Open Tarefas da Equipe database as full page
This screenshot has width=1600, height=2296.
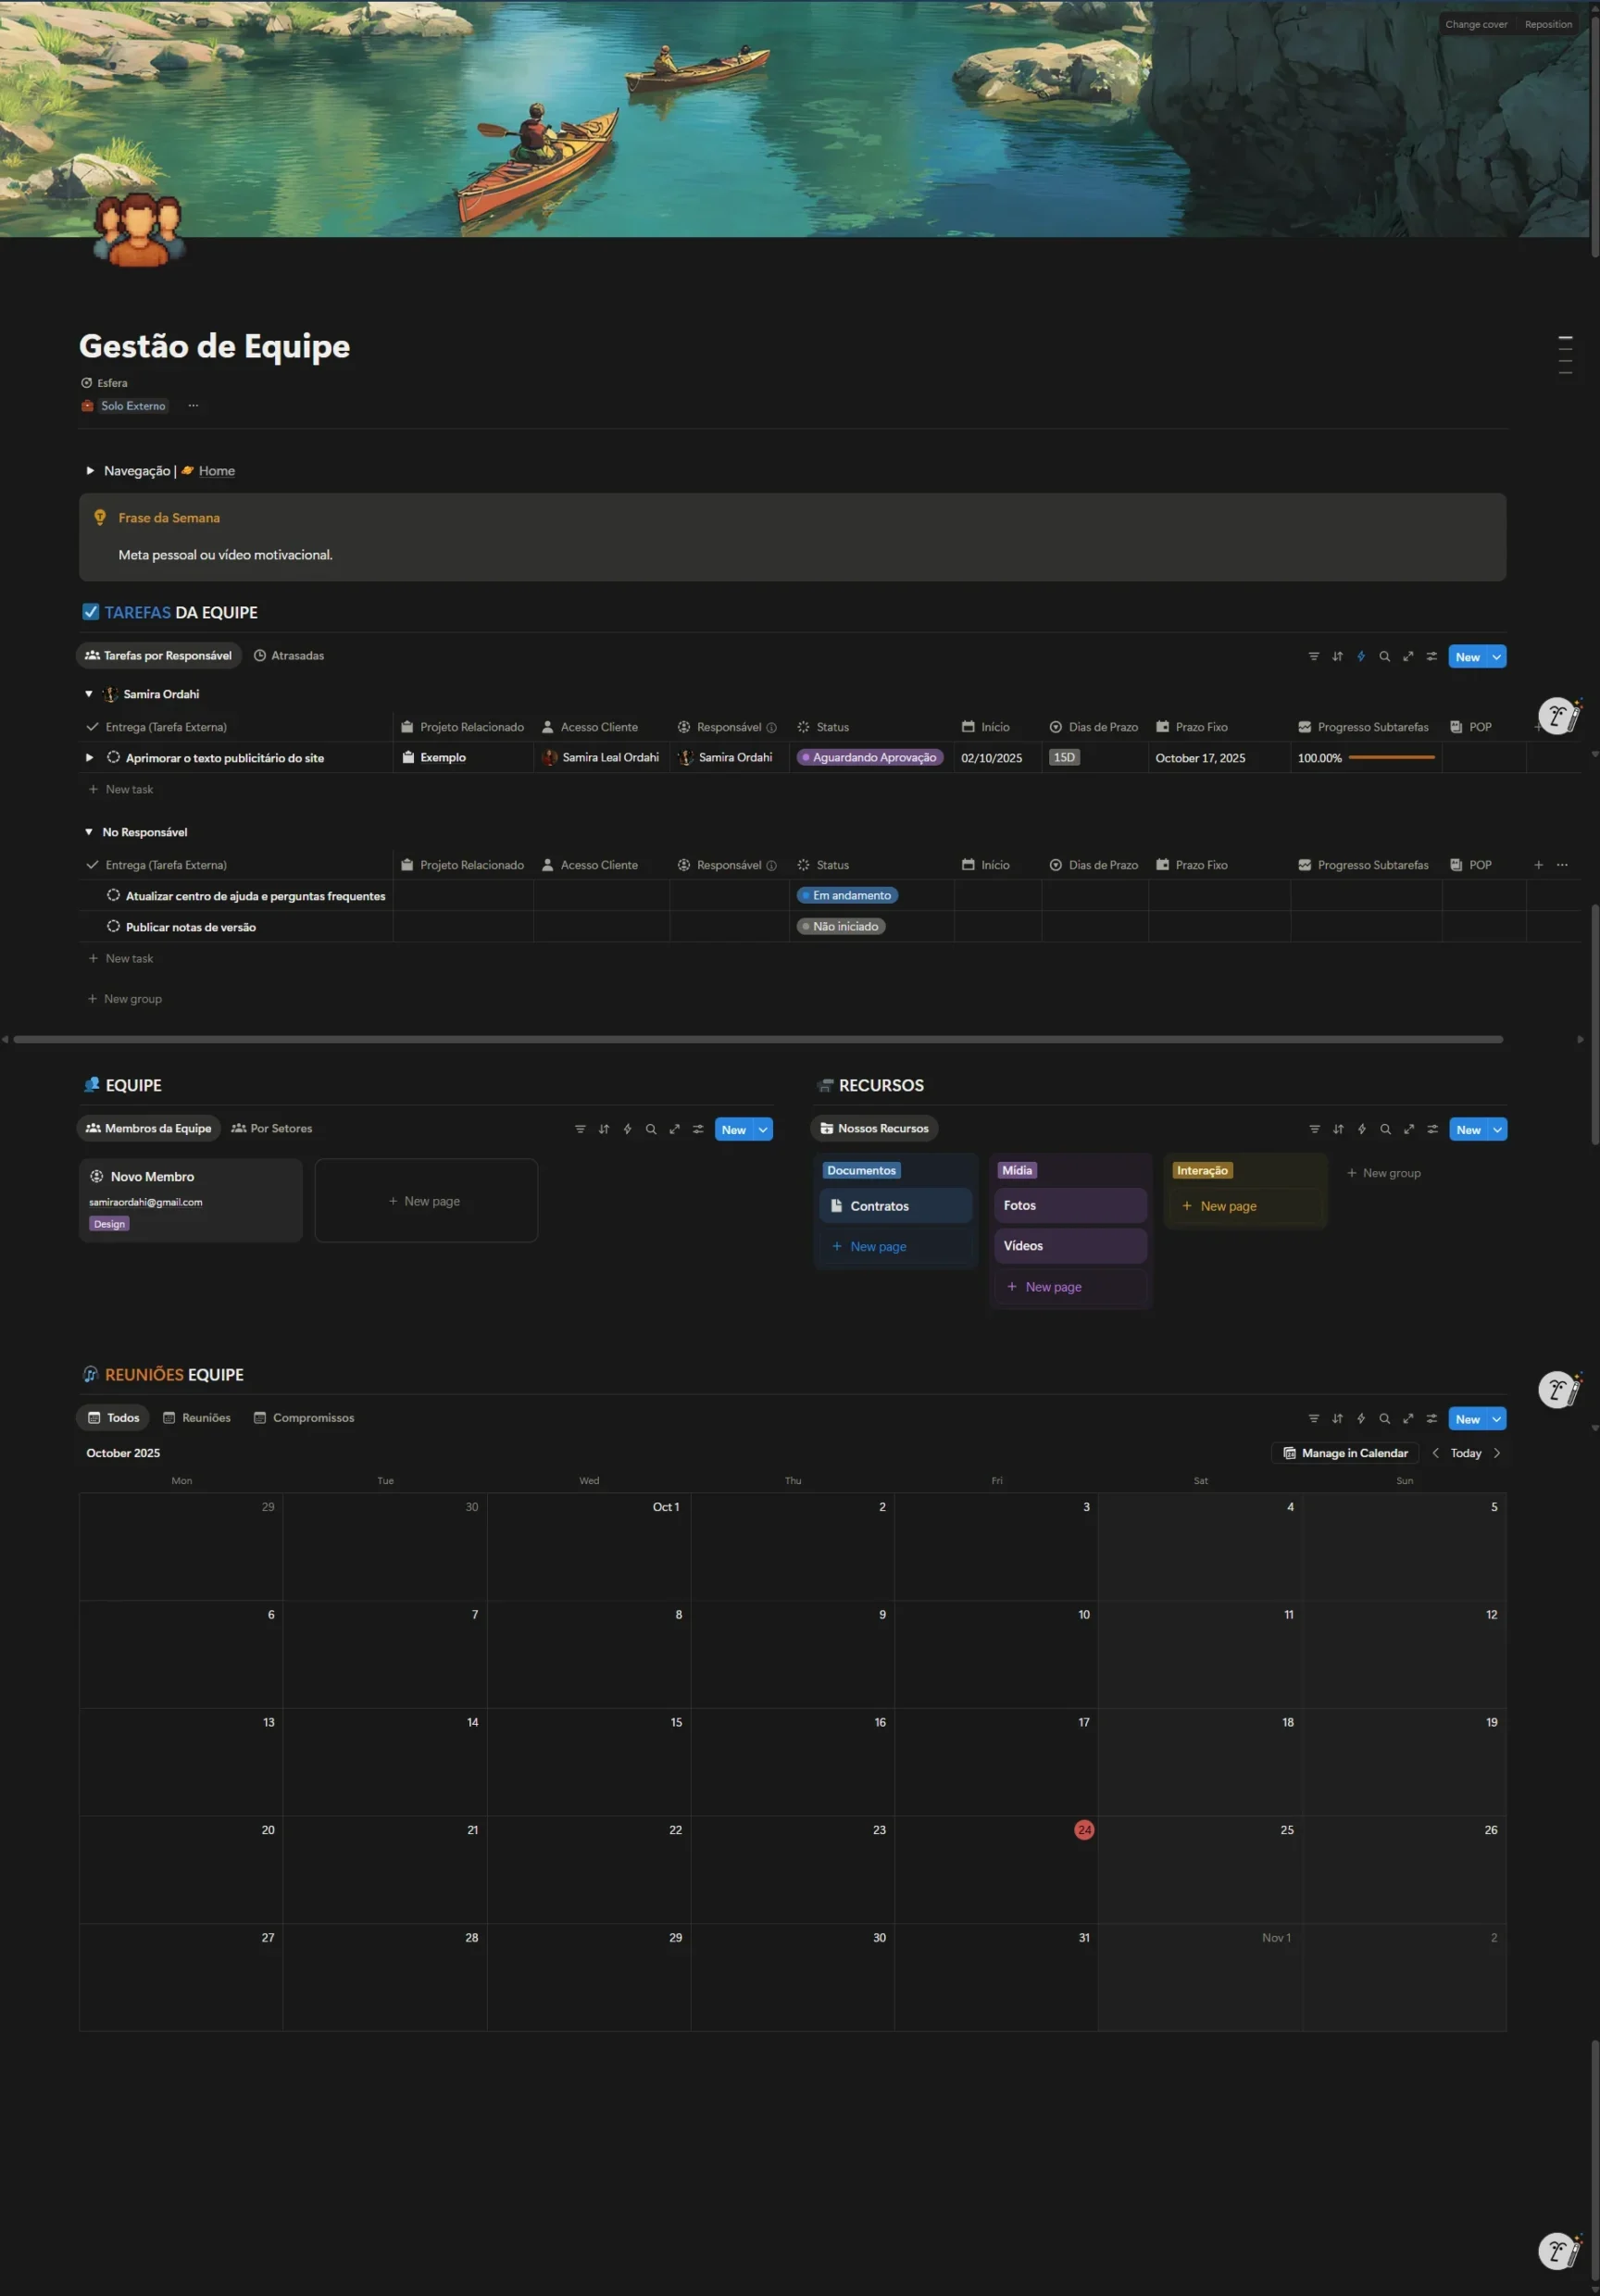tap(1408, 656)
